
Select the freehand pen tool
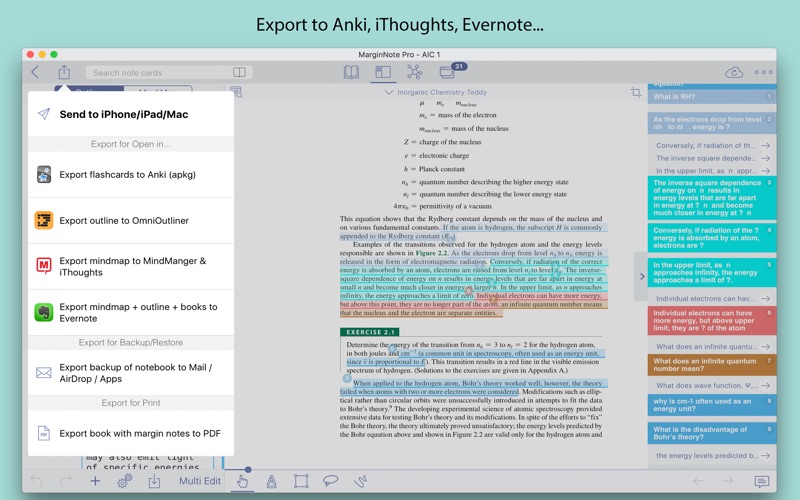(x=361, y=481)
